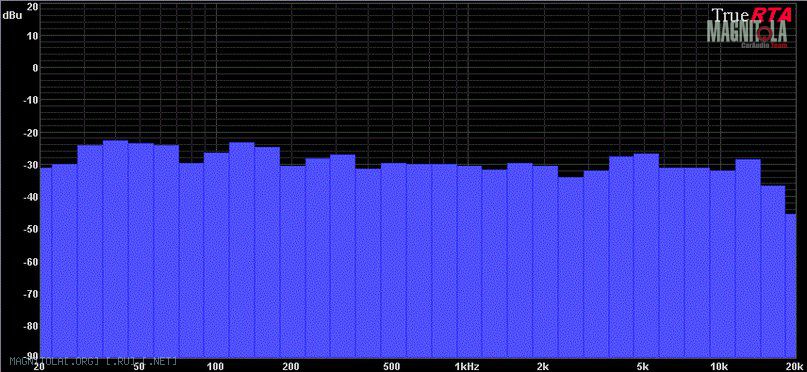Click the dBu axis label
This screenshot has width=807, height=372.
pos(12,16)
